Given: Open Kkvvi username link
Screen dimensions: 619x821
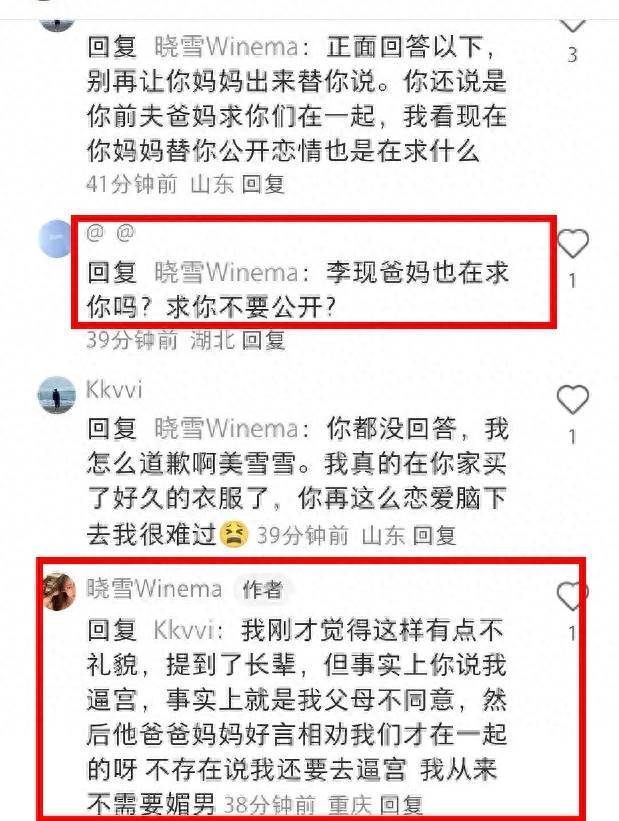Looking at the screenshot, I should coord(114,390).
